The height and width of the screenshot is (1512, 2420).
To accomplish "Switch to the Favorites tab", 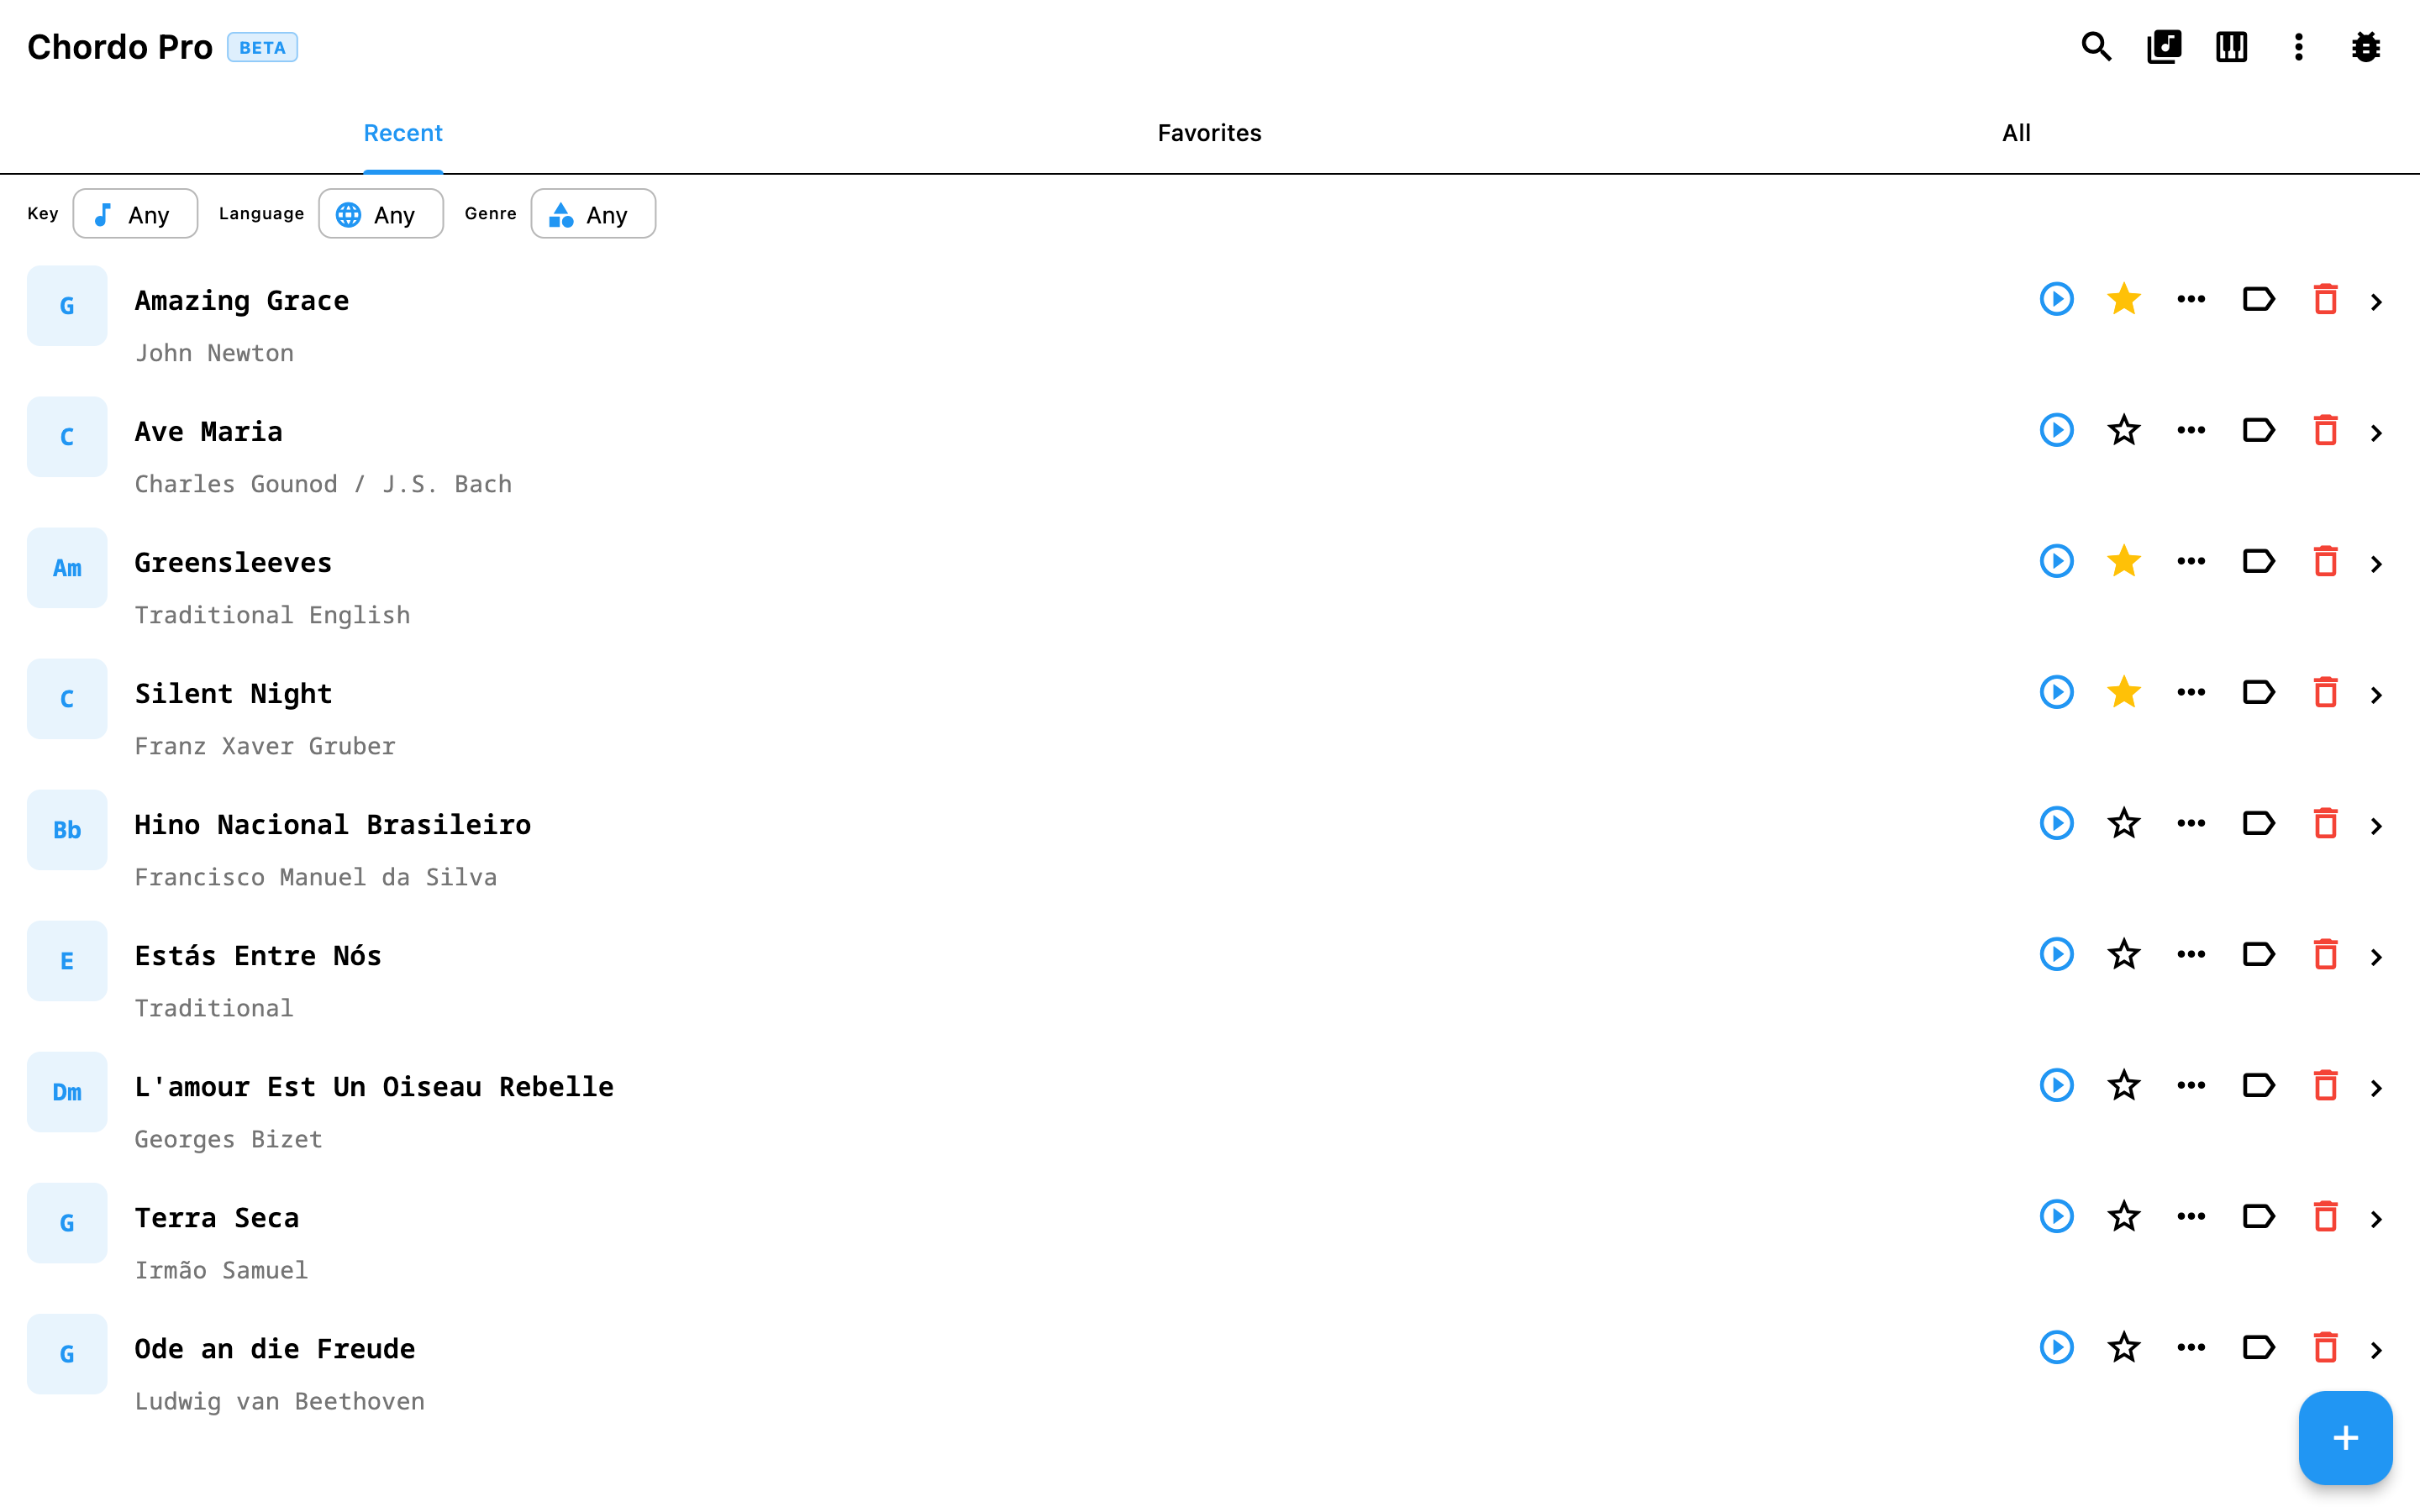I will tap(1209, 133).
